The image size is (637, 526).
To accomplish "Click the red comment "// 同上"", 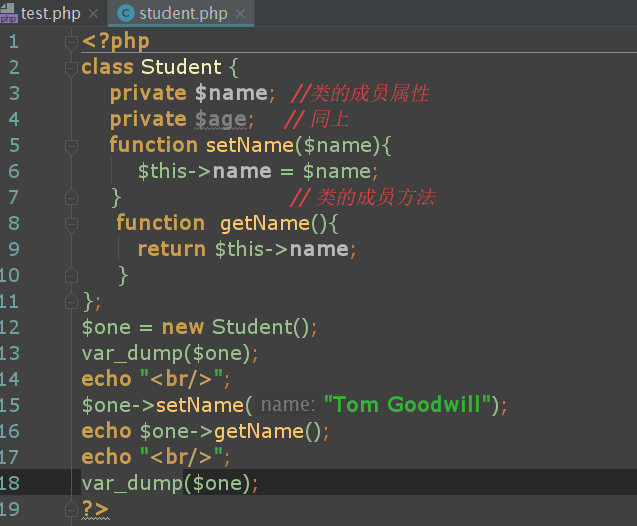I will pos(316,120).
